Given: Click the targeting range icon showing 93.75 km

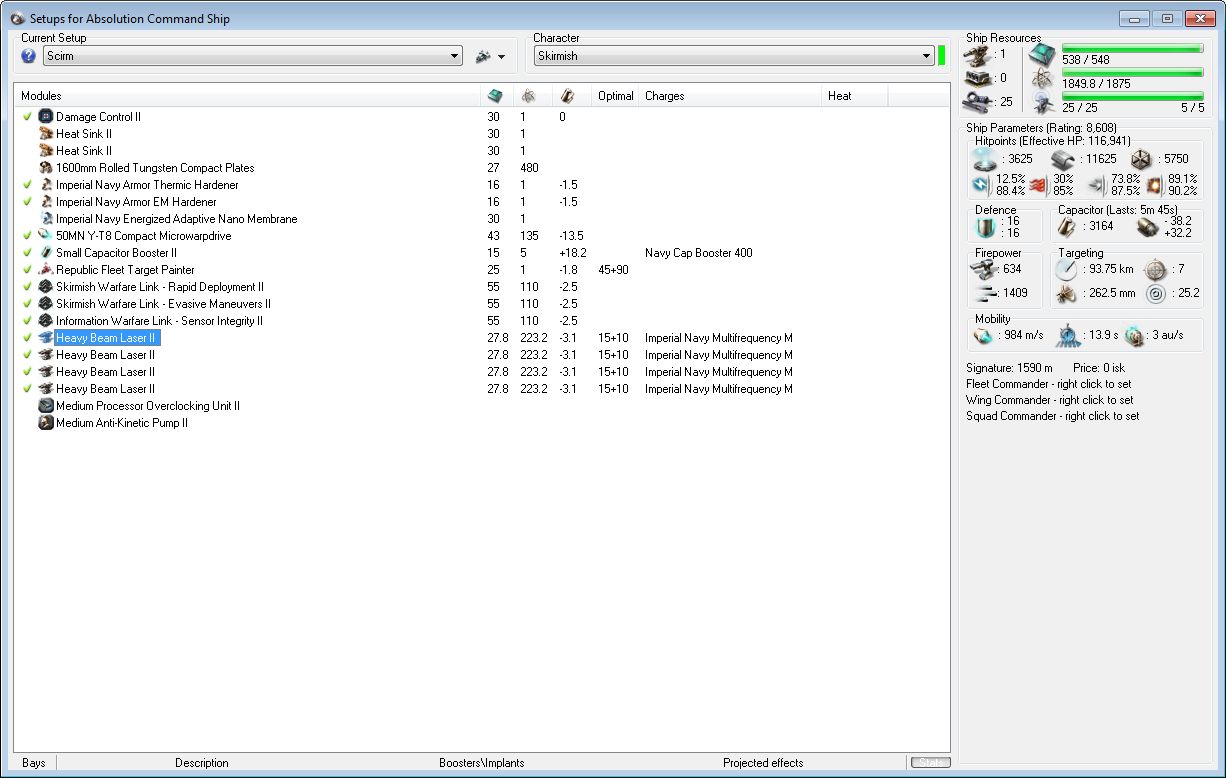Looking at the screenshot, I should tap(1067, 269).
